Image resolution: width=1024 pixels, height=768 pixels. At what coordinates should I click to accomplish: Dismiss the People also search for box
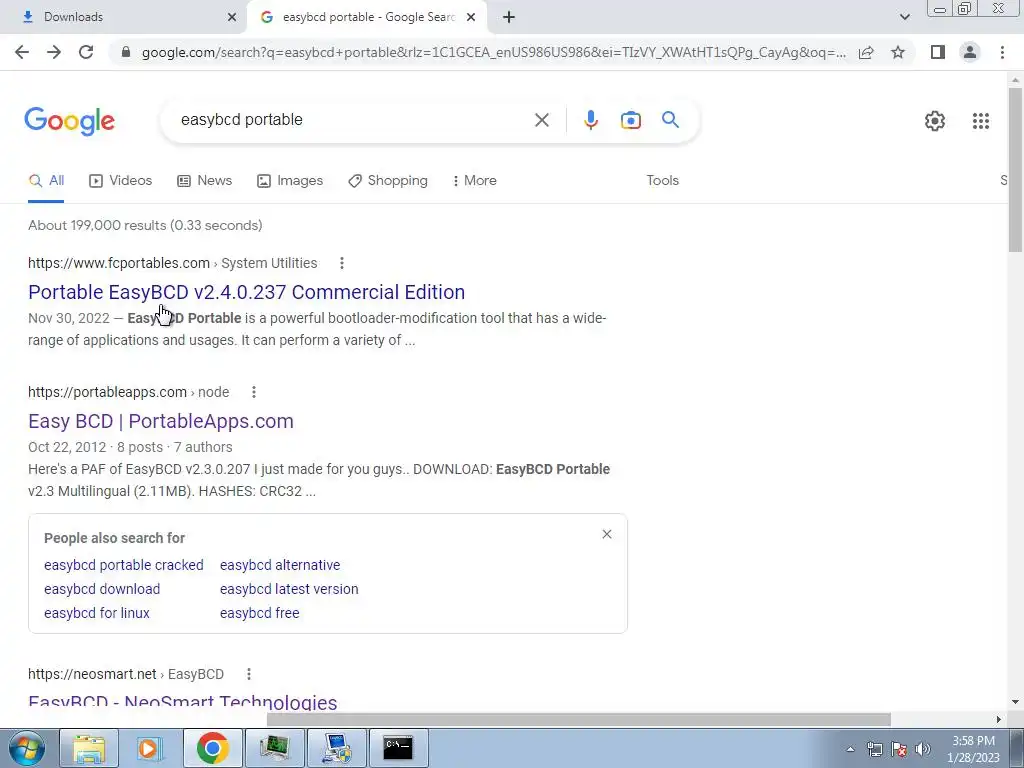(607, 534)
